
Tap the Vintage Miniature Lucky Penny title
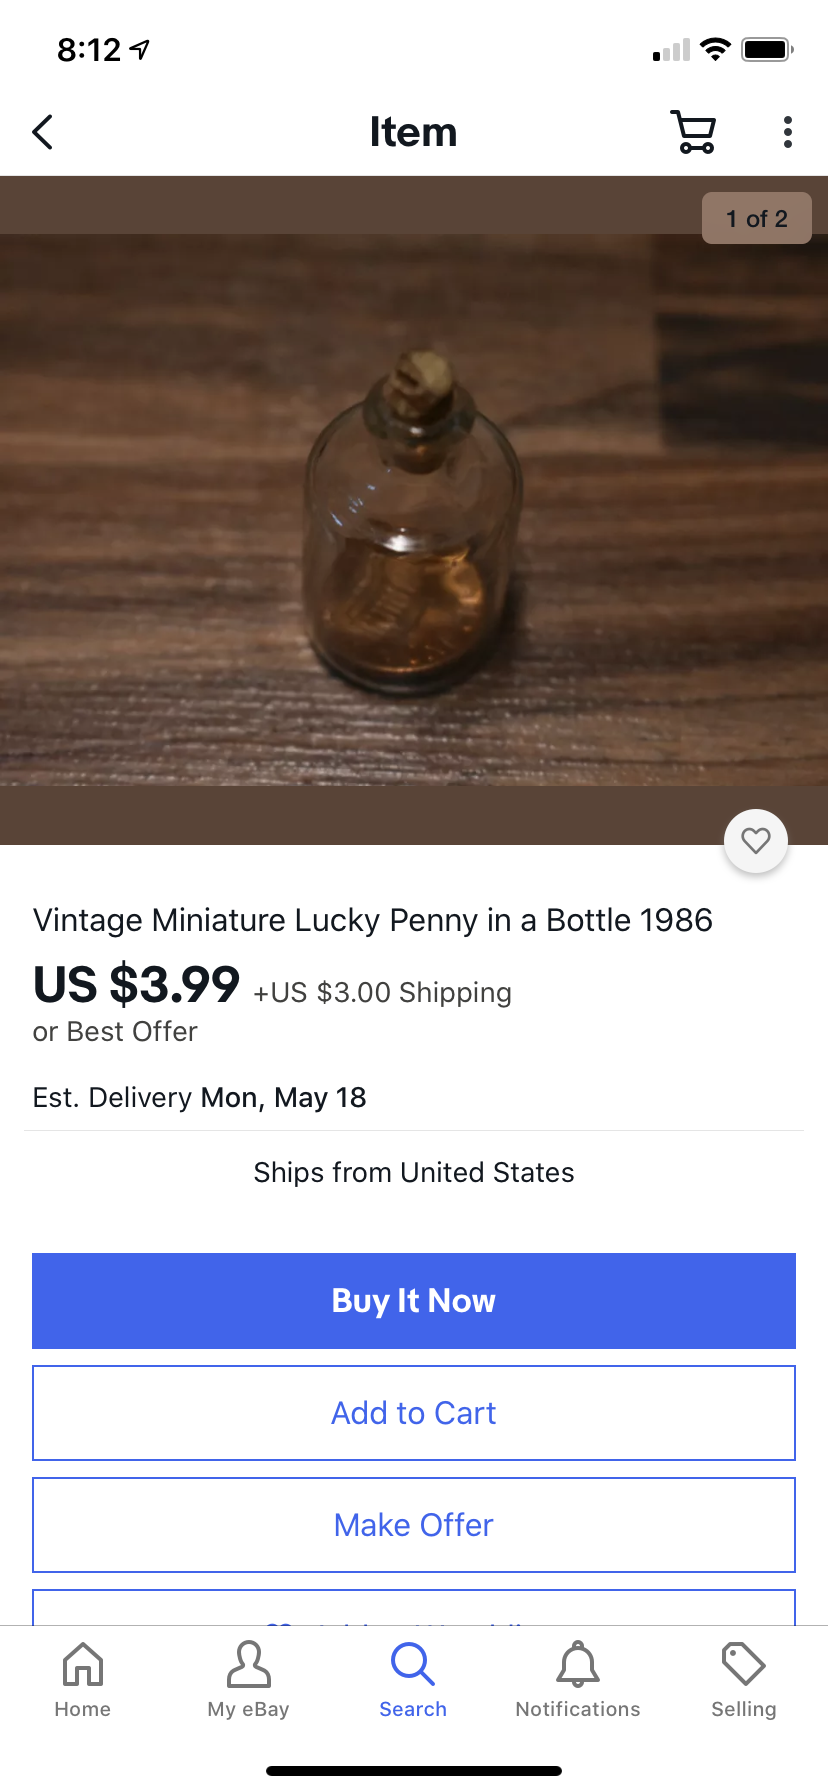pos(373,920)
